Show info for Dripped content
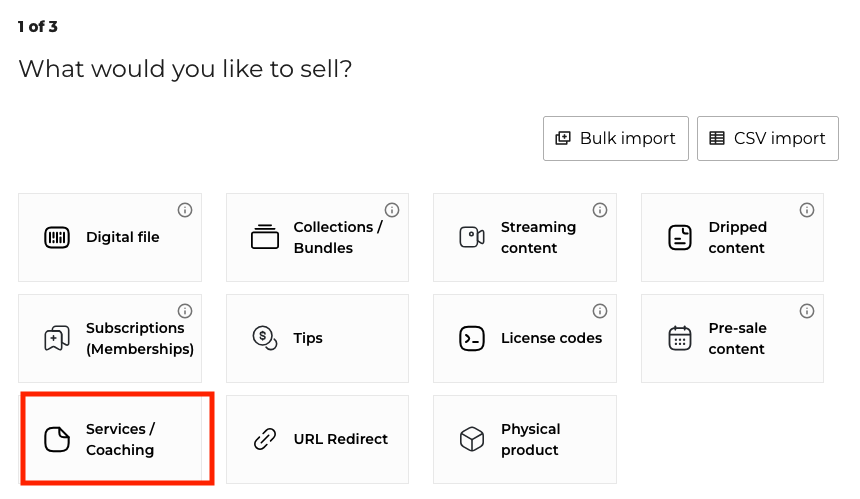The height and width of the screenshot is (499, 860). click(x=807, y=210)
